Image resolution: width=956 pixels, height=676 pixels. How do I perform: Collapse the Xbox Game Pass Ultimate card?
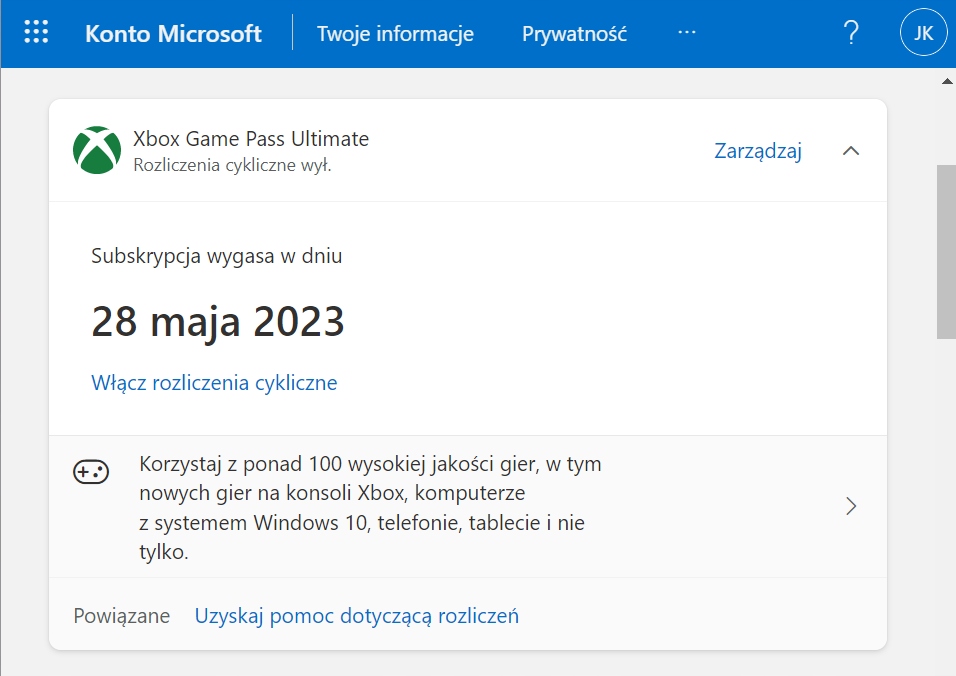[x=851, y=151]
